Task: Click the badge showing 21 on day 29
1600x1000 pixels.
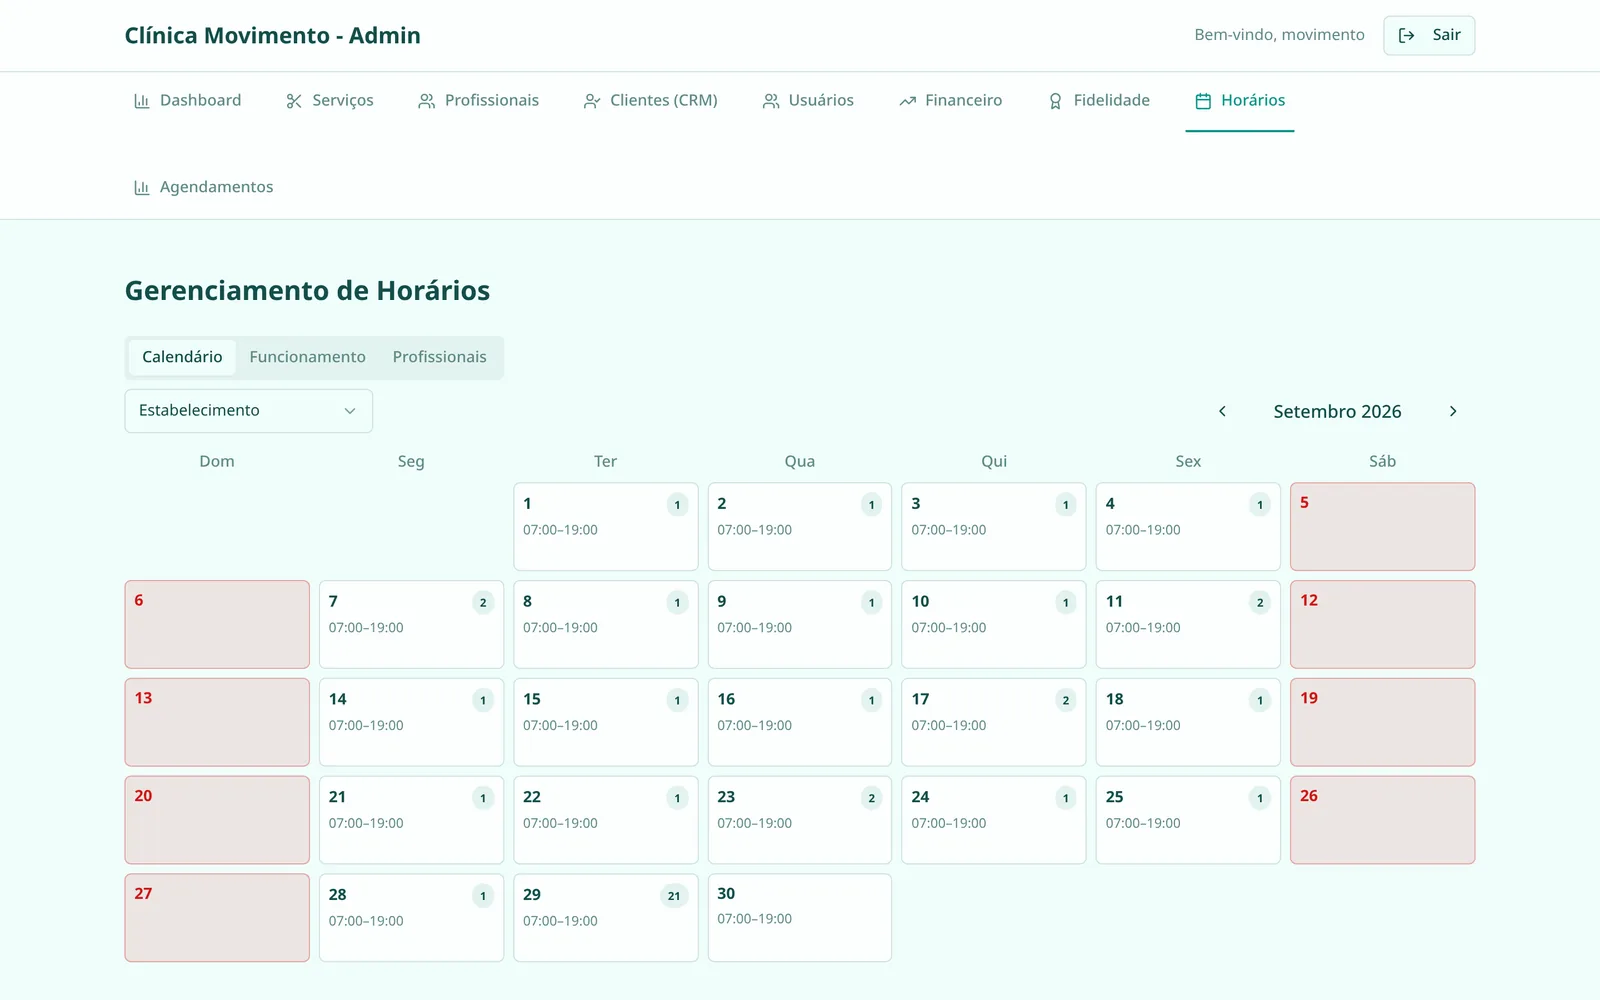Action: pyautogui.click(x=674, y=896)
